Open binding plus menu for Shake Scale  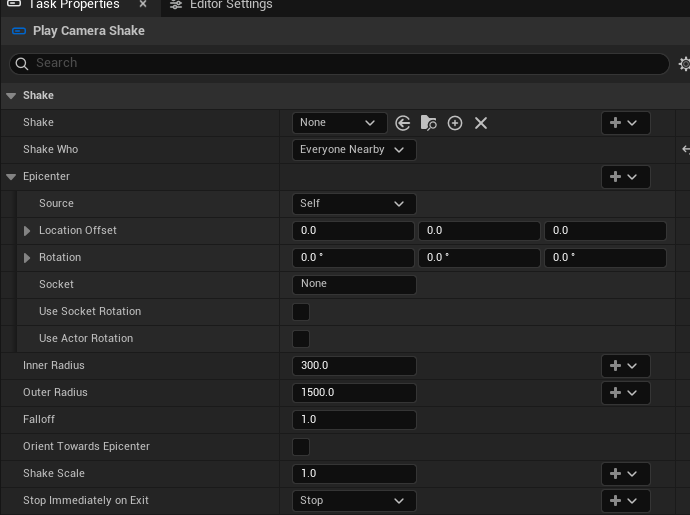click(x=625, y=474)
